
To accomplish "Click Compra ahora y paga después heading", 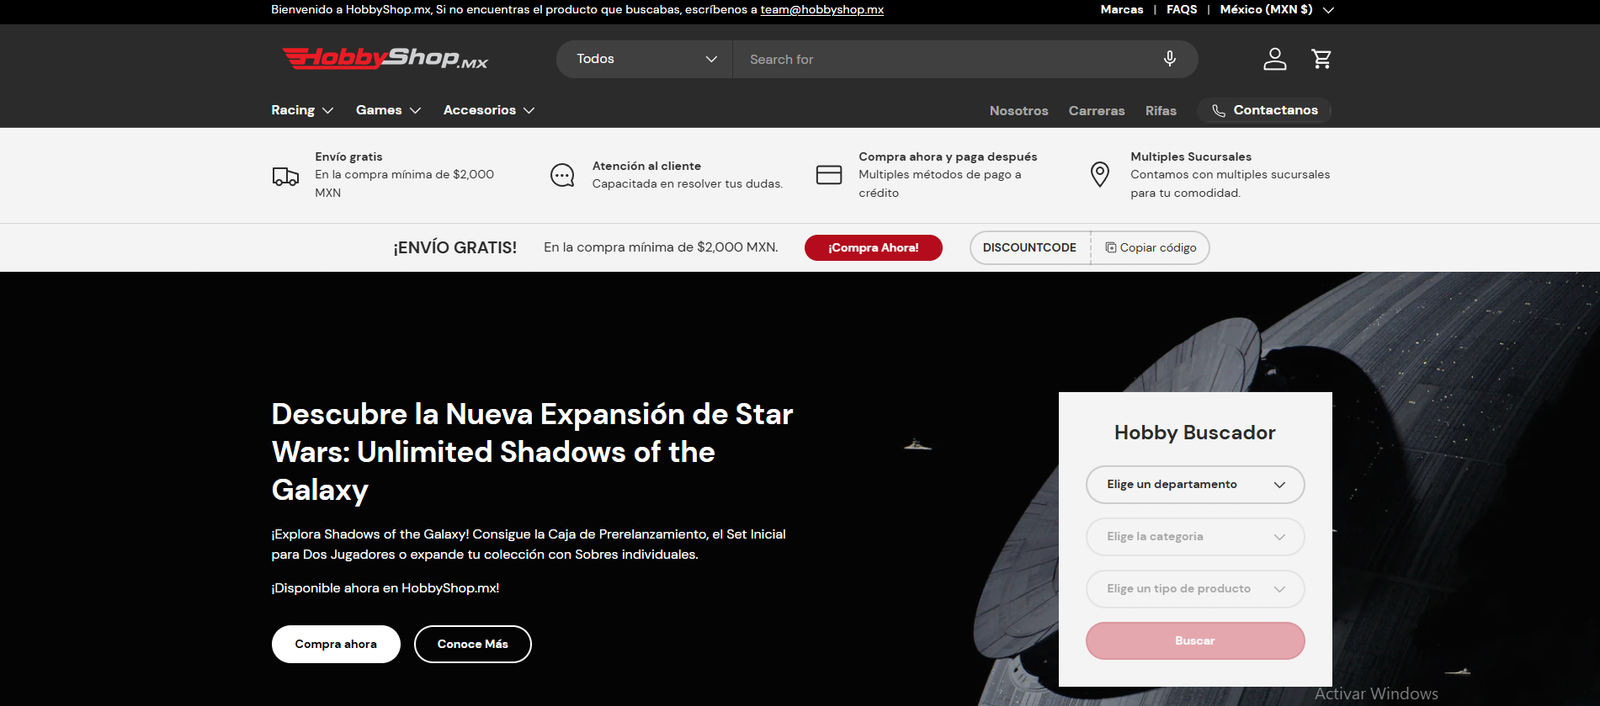I will 948,157.
